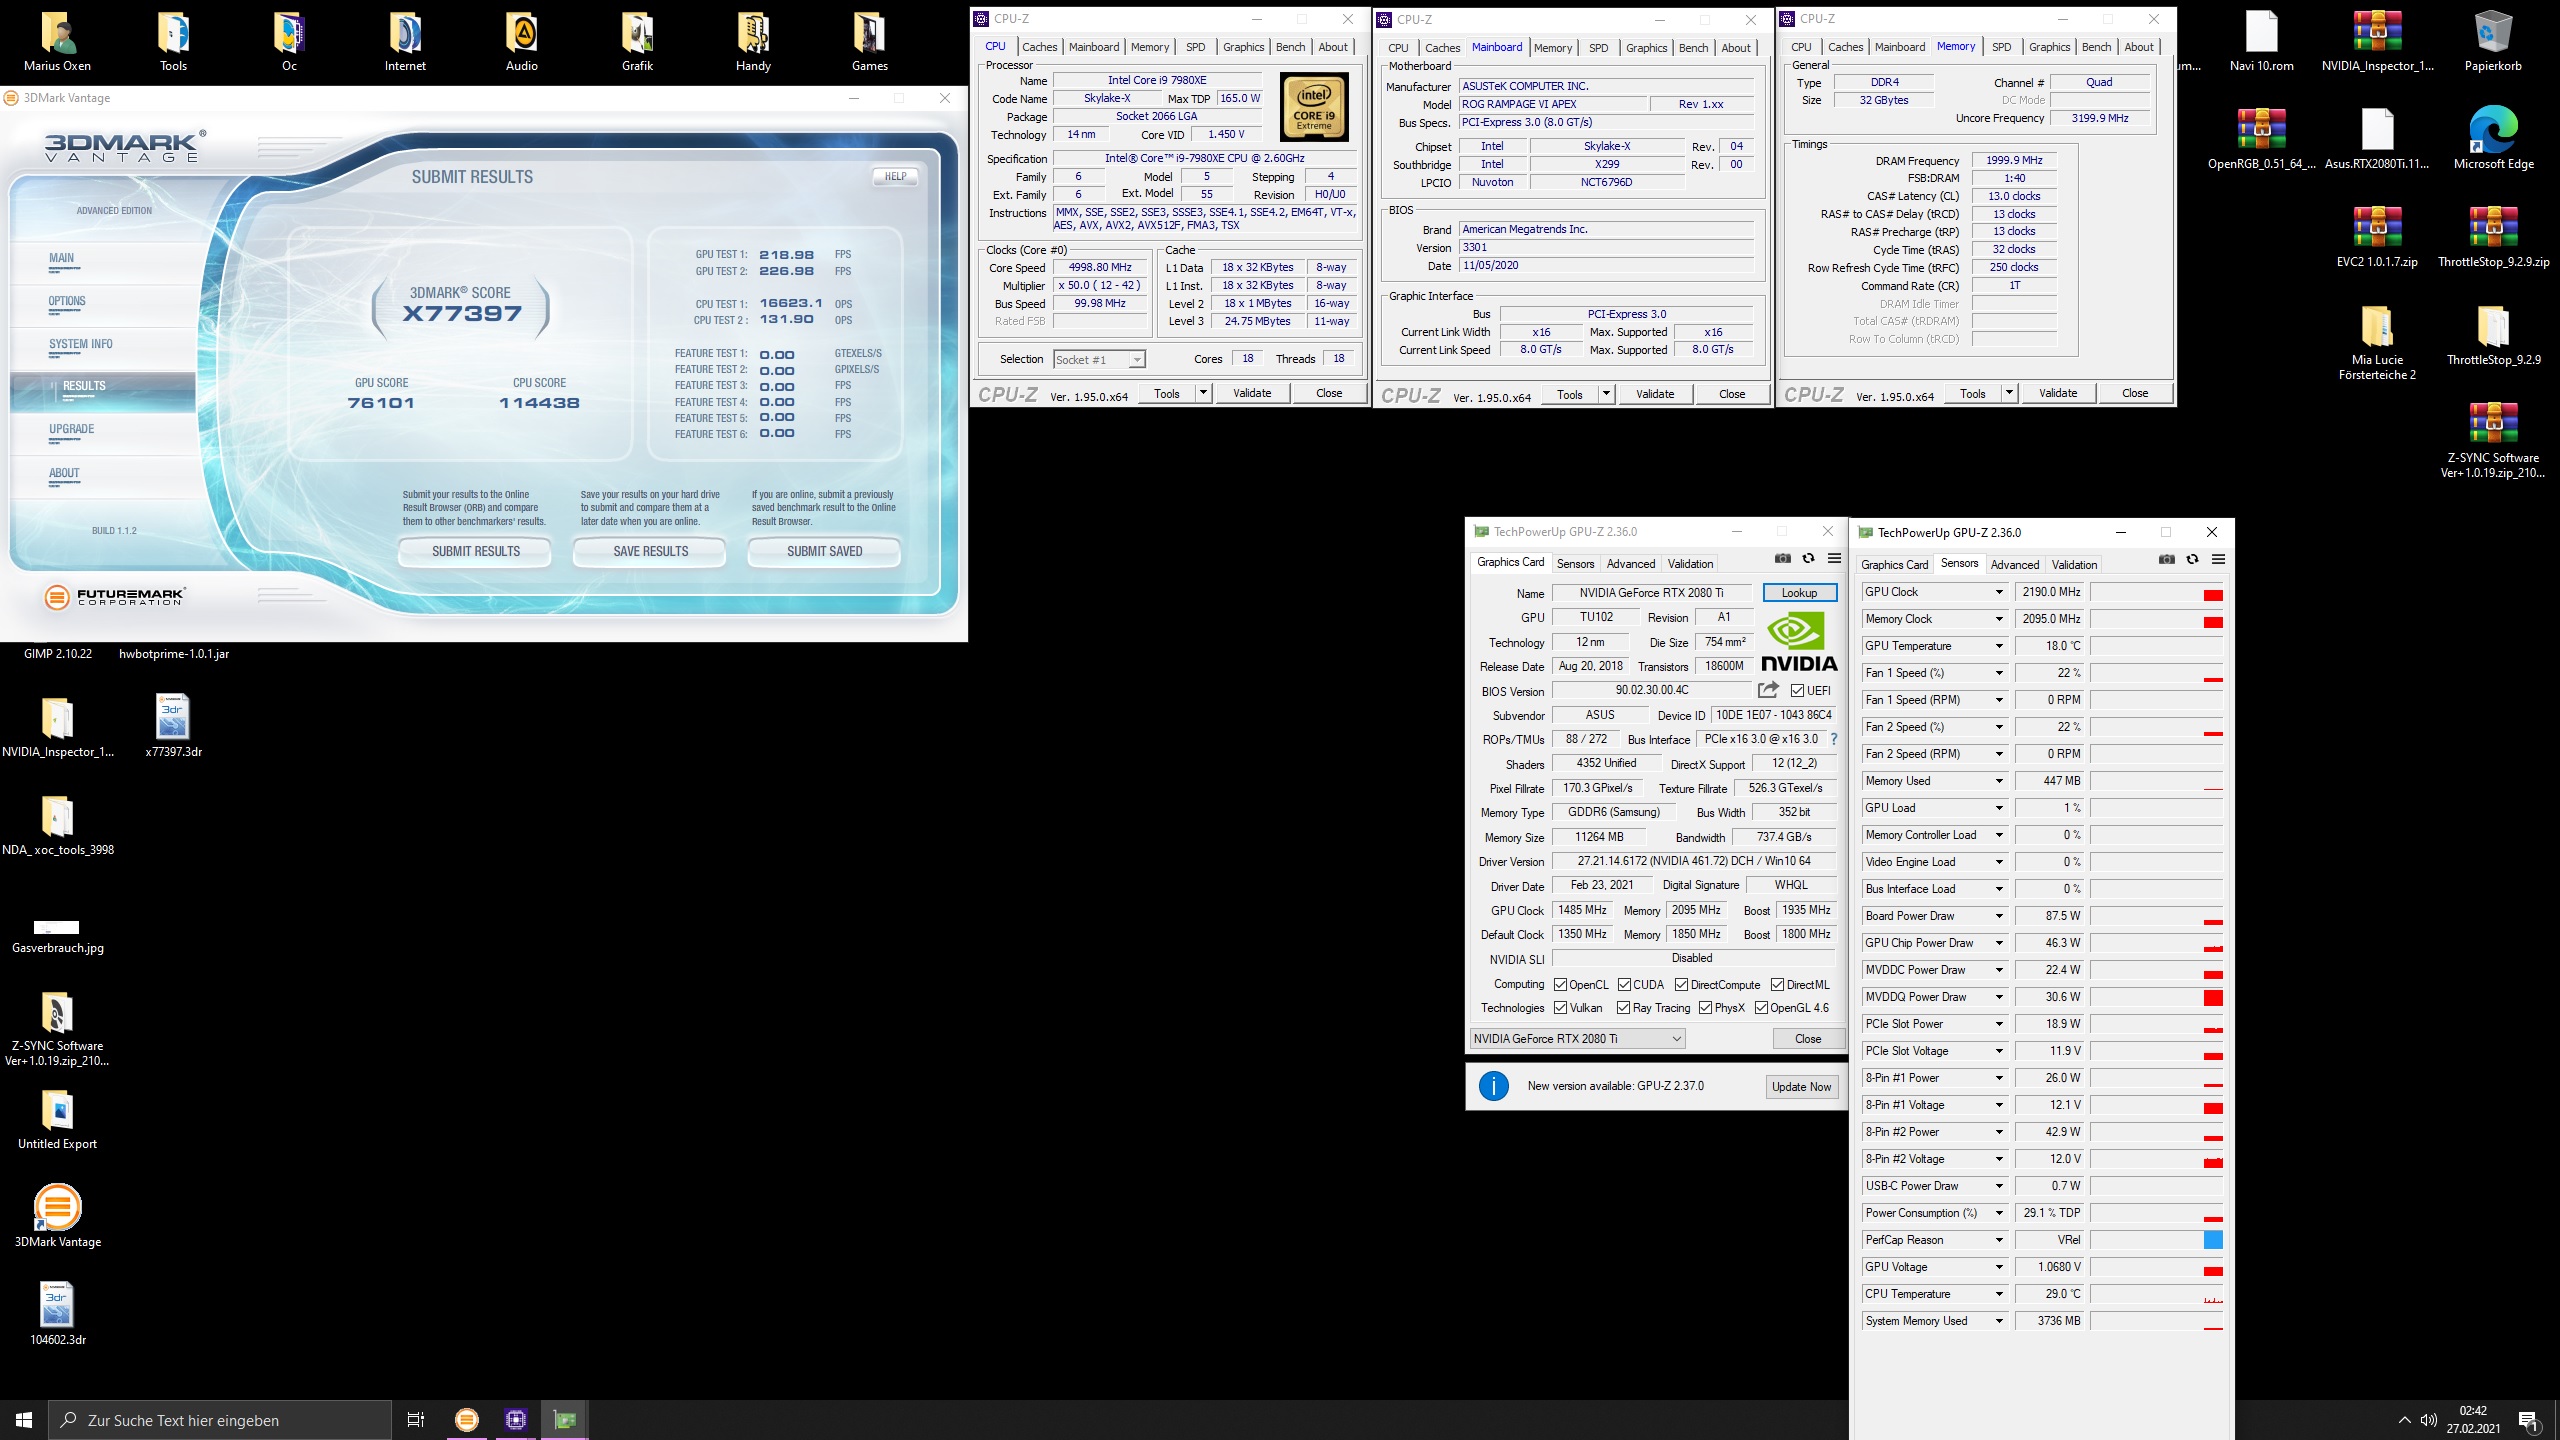Image resolution: width=2560 pixels, height=1440 pixels.
Task: Switch to SPD tab in CPU-Z Mainboard window
Action: tap(1598, 48)
